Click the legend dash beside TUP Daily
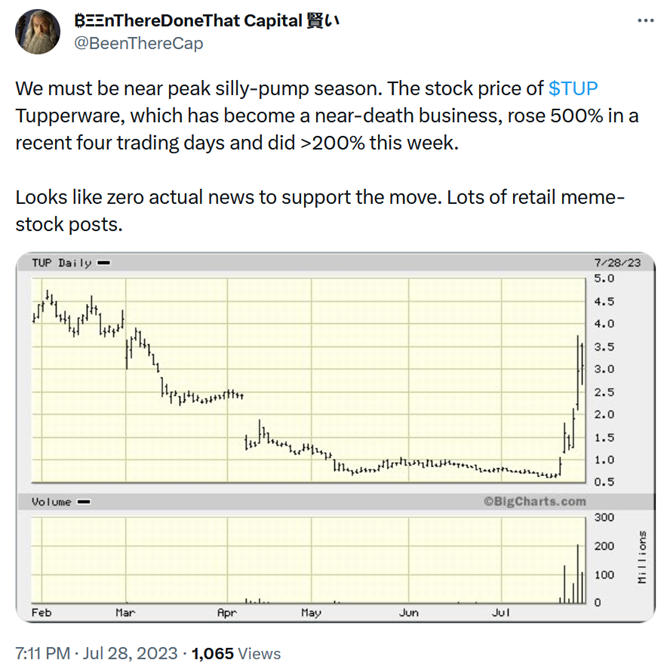The width and height of the screenshot is (667, 669). tap(103, 263)
